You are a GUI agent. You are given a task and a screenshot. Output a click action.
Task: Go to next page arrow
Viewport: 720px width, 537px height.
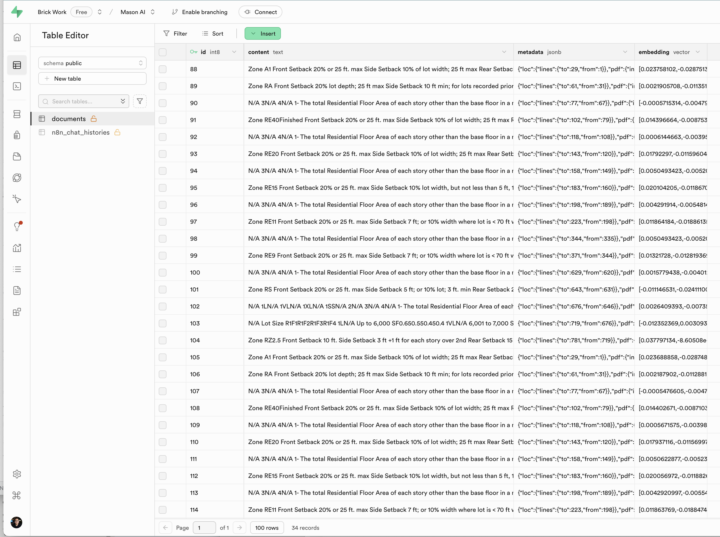click(239, 527)
